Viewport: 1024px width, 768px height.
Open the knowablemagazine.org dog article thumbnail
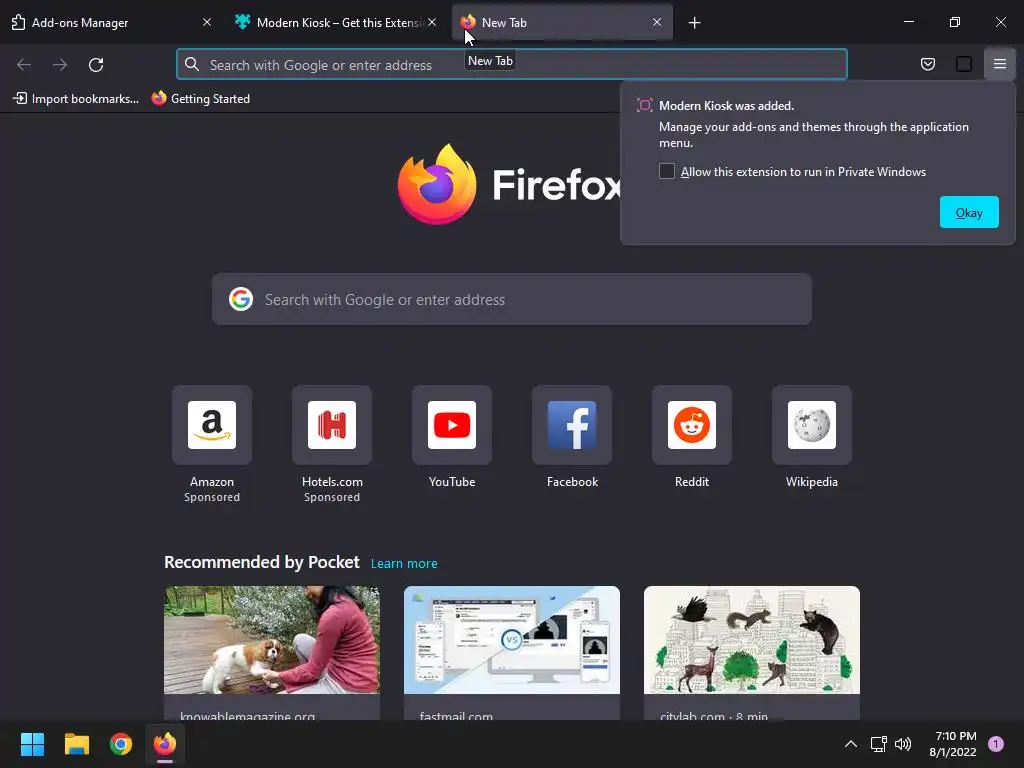[272, 640]
